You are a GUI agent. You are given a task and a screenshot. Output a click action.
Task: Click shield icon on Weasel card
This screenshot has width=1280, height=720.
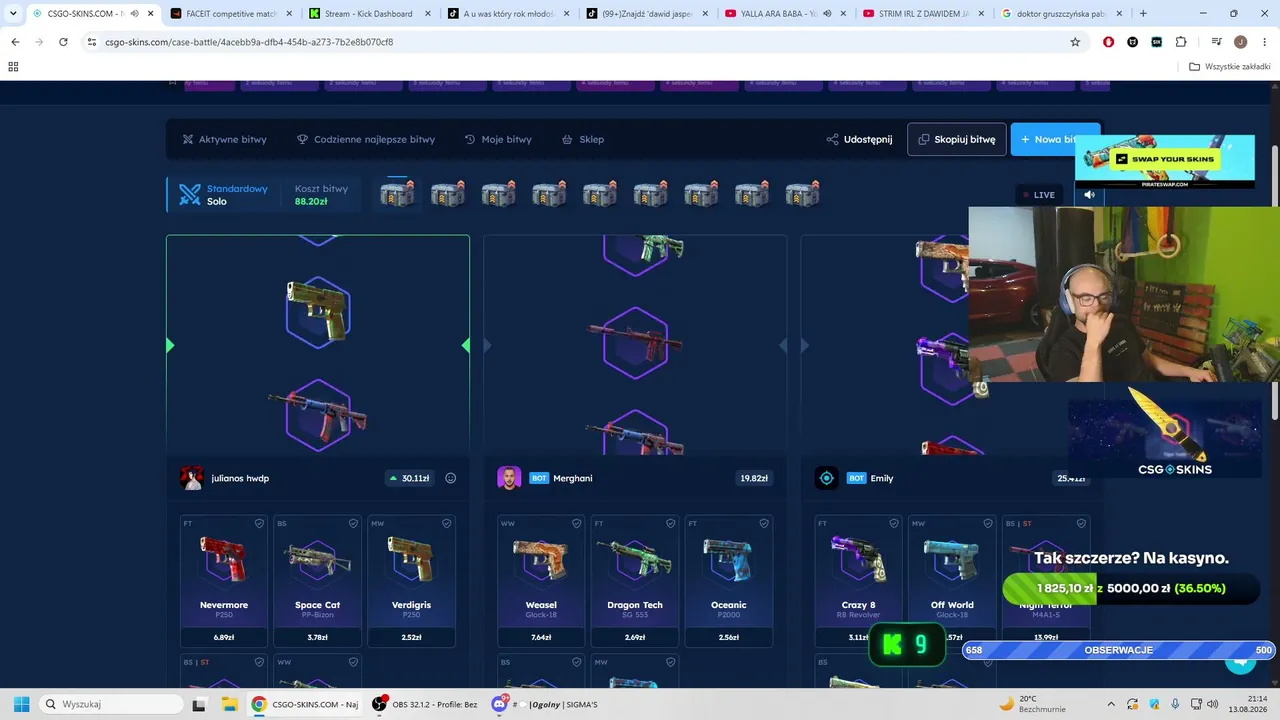coord(576,523)
